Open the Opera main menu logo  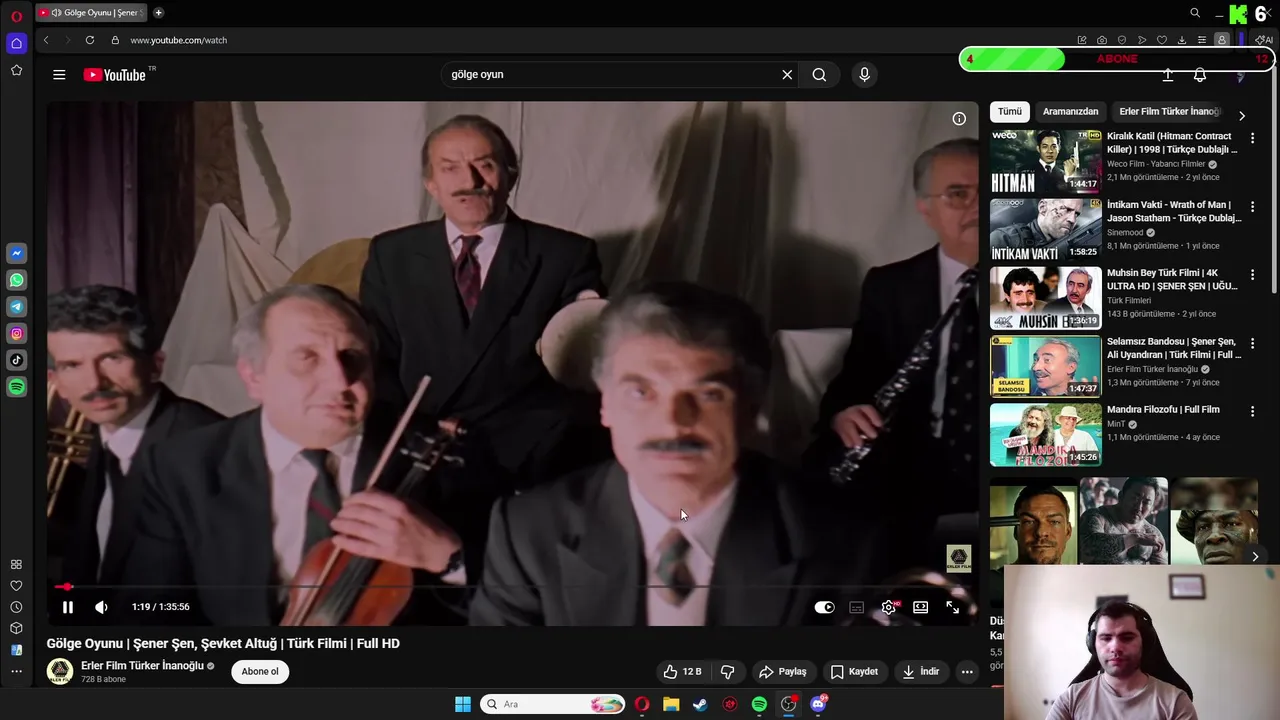click(x=16, y=16)
